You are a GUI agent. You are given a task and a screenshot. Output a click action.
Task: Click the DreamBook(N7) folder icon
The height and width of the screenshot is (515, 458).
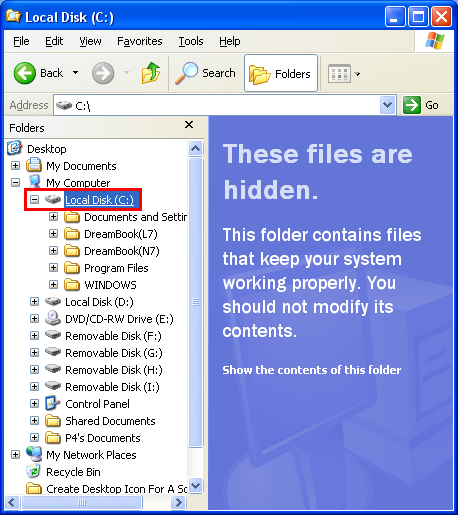pos(72,251)
